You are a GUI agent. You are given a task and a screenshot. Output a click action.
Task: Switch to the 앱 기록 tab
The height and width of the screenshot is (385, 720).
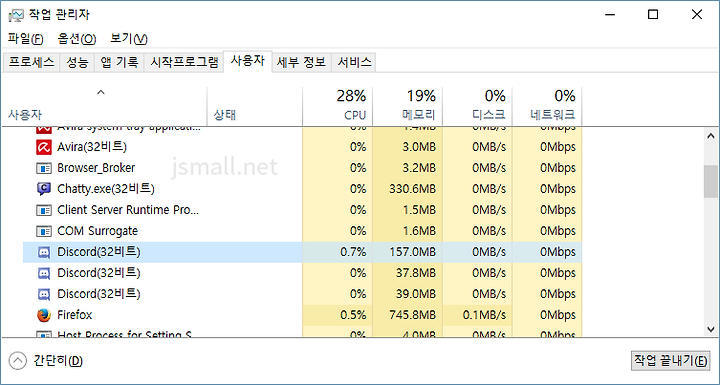pos(119,62)
